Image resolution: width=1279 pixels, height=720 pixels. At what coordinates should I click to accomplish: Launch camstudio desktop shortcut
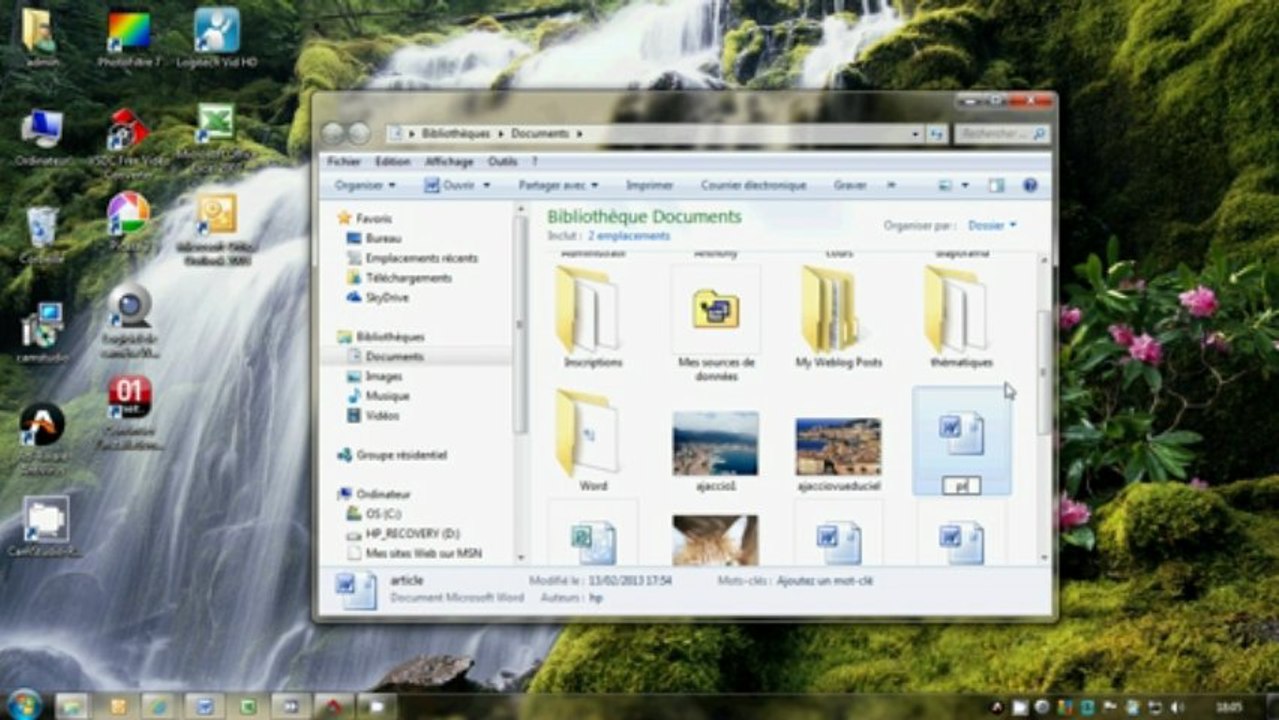(41, 332)
